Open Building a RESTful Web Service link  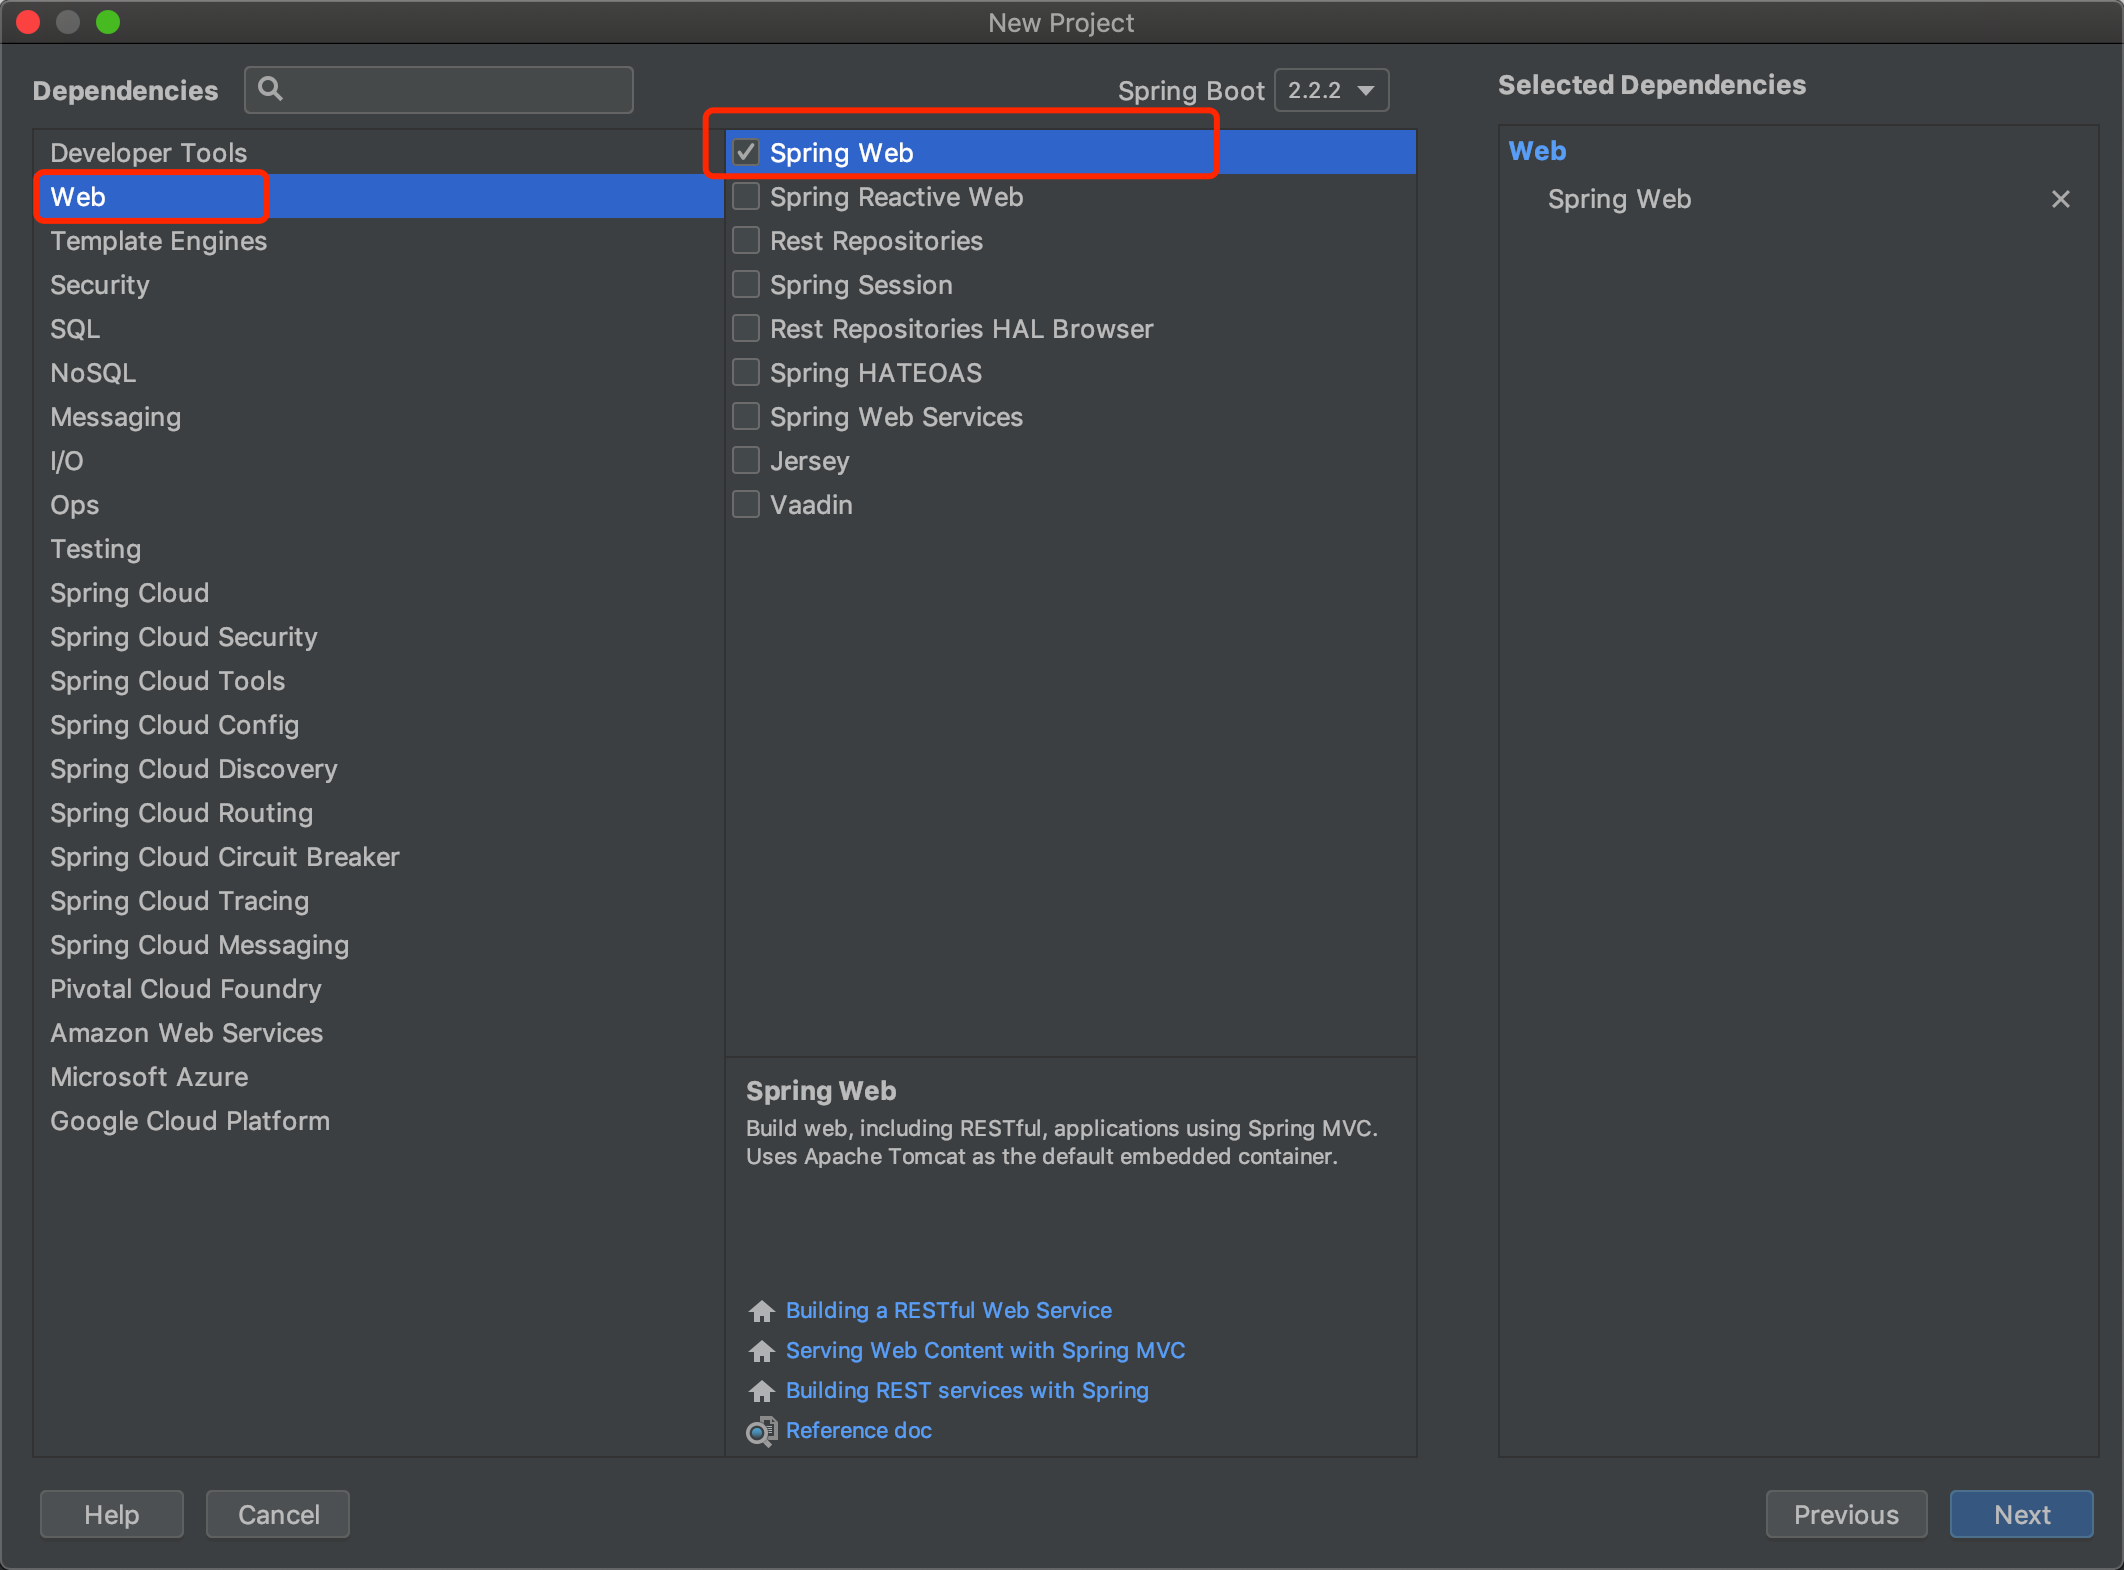[x=948, y=1310]
